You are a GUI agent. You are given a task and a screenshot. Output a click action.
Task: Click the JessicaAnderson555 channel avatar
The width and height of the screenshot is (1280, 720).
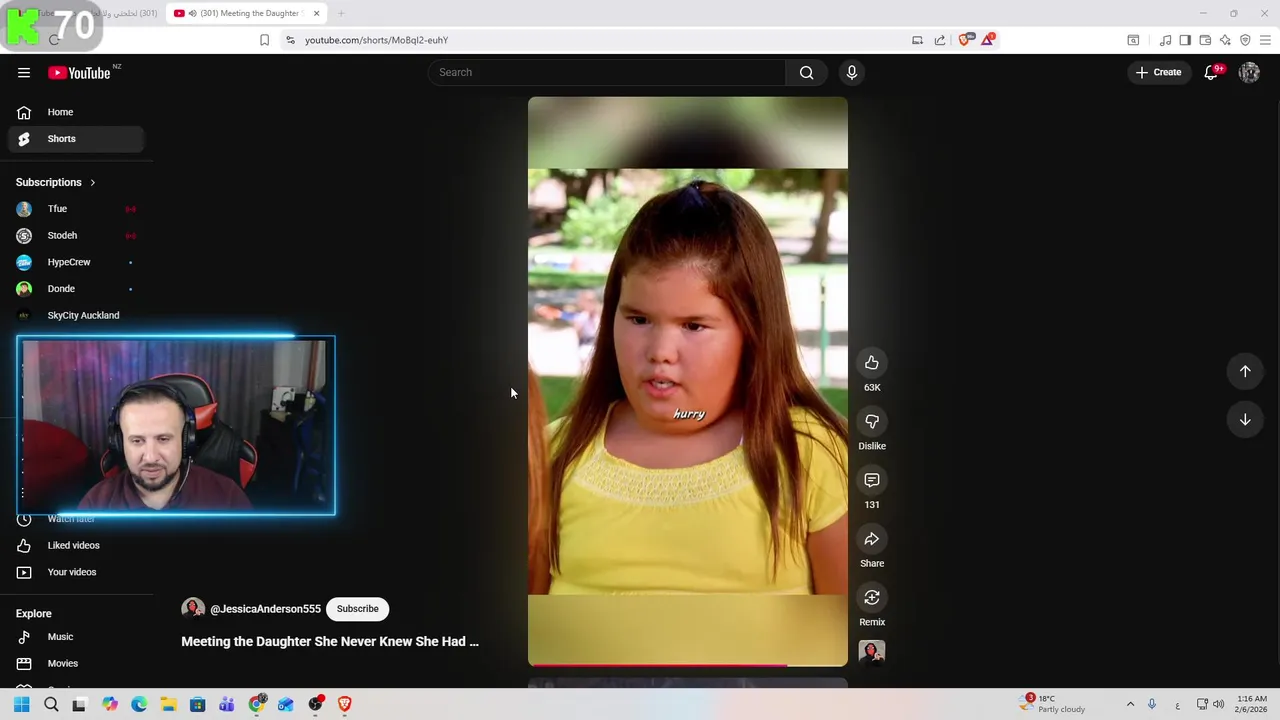(x=193, y=609)
